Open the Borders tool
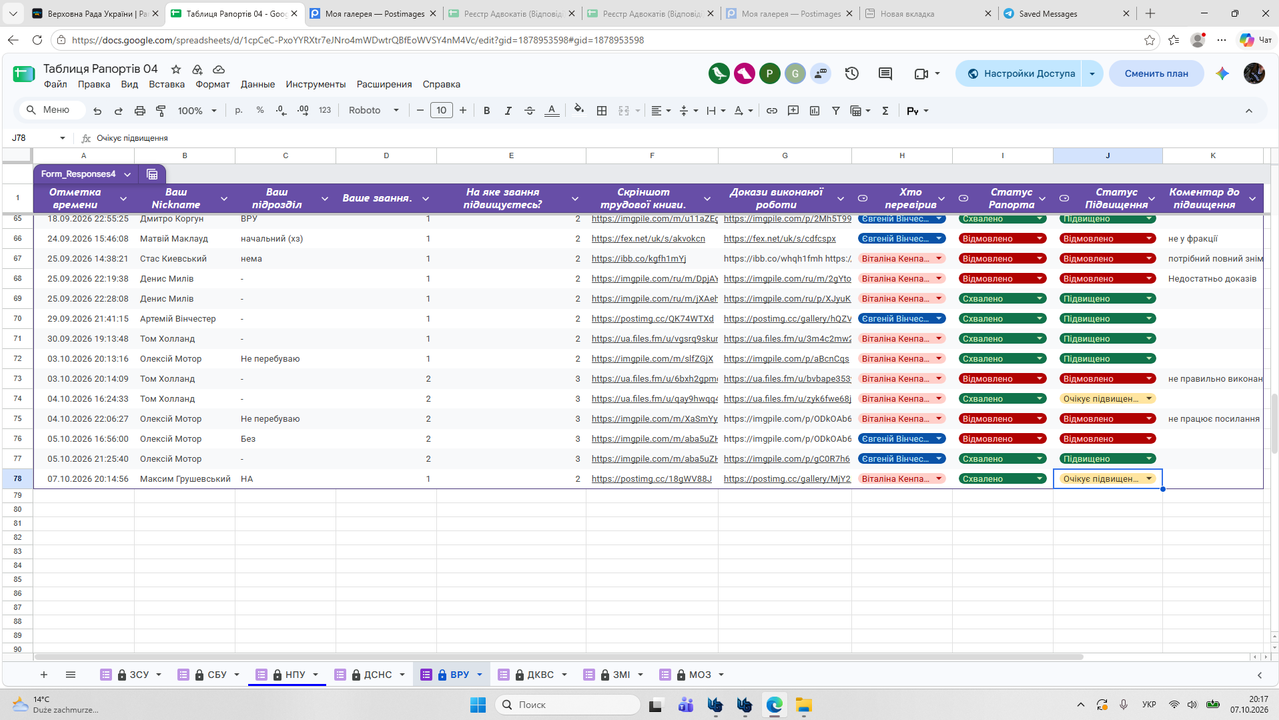This screenshot has height=720, width=1279. tap(602, 111)
